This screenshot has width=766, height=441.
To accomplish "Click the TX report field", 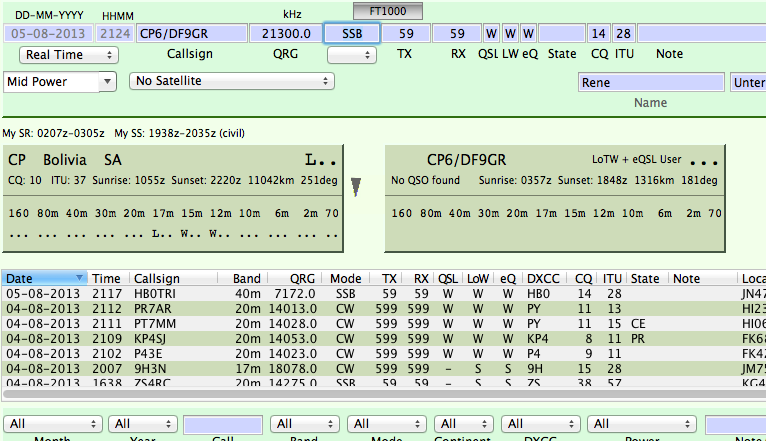I will coord(405,33).
